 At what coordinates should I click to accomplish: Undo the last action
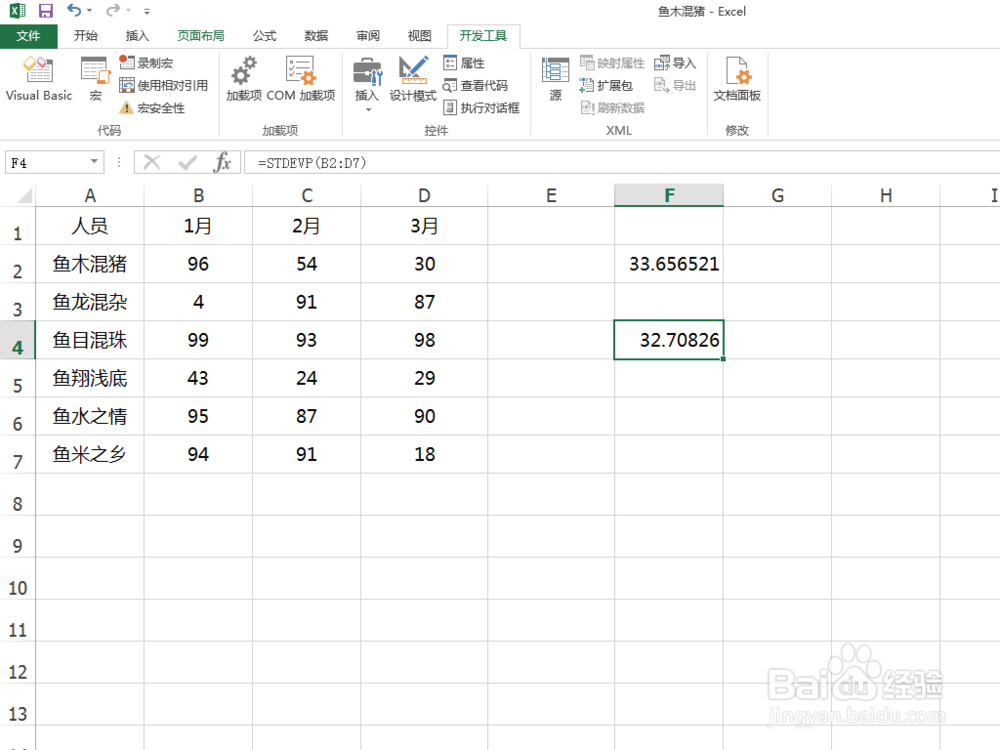click(74, 11)
